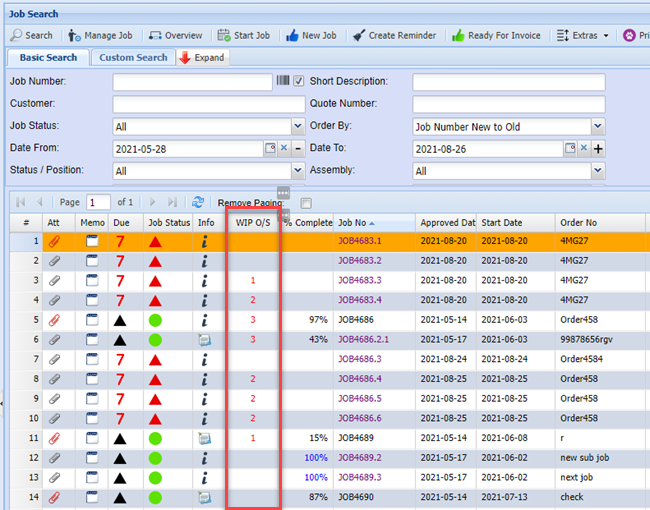Click the New Job thumbs-up icon

[293, 35]
